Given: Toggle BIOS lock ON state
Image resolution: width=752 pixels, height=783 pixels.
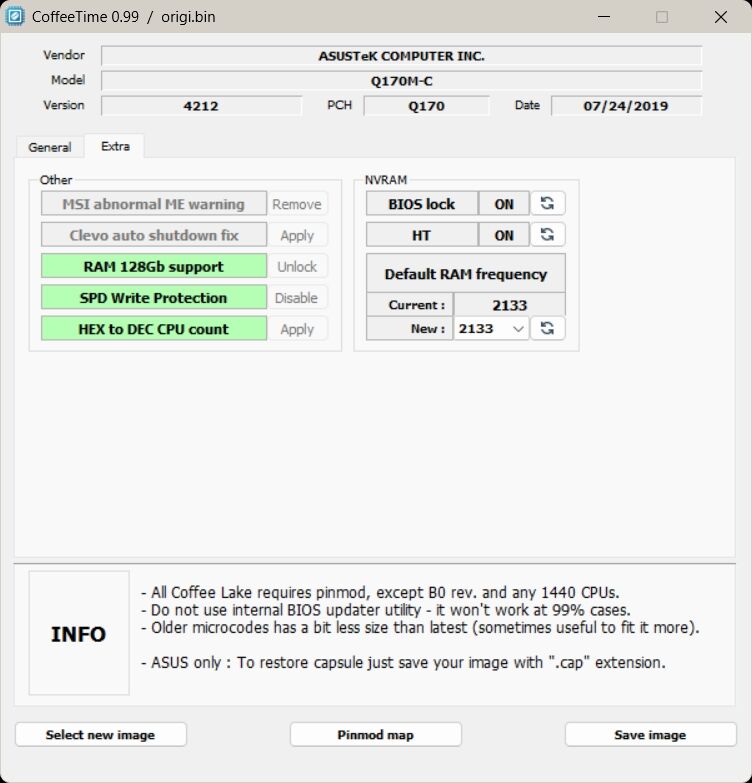Looking at the screenshot, I should click(503, 204).
